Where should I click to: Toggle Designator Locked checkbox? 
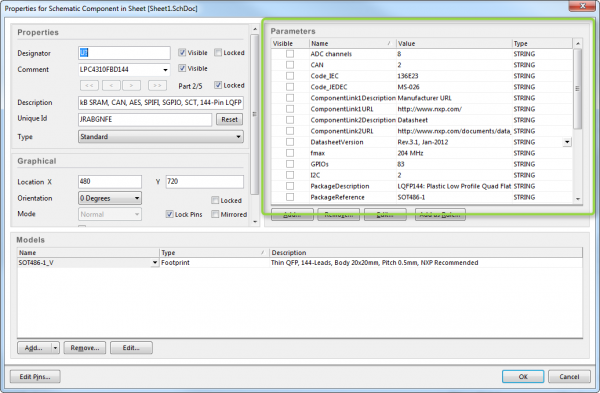[218, 52]
